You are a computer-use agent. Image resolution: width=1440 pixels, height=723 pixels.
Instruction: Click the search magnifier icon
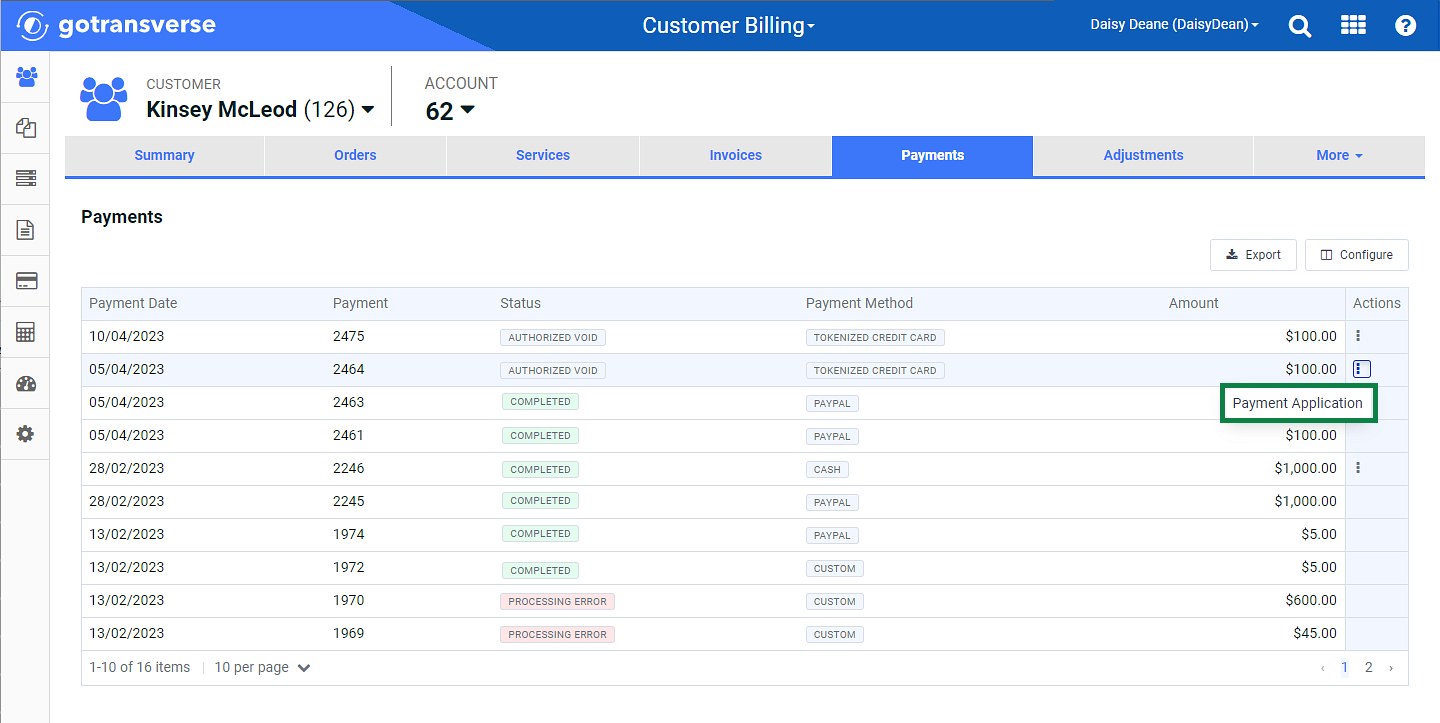tap(1300, 26)
